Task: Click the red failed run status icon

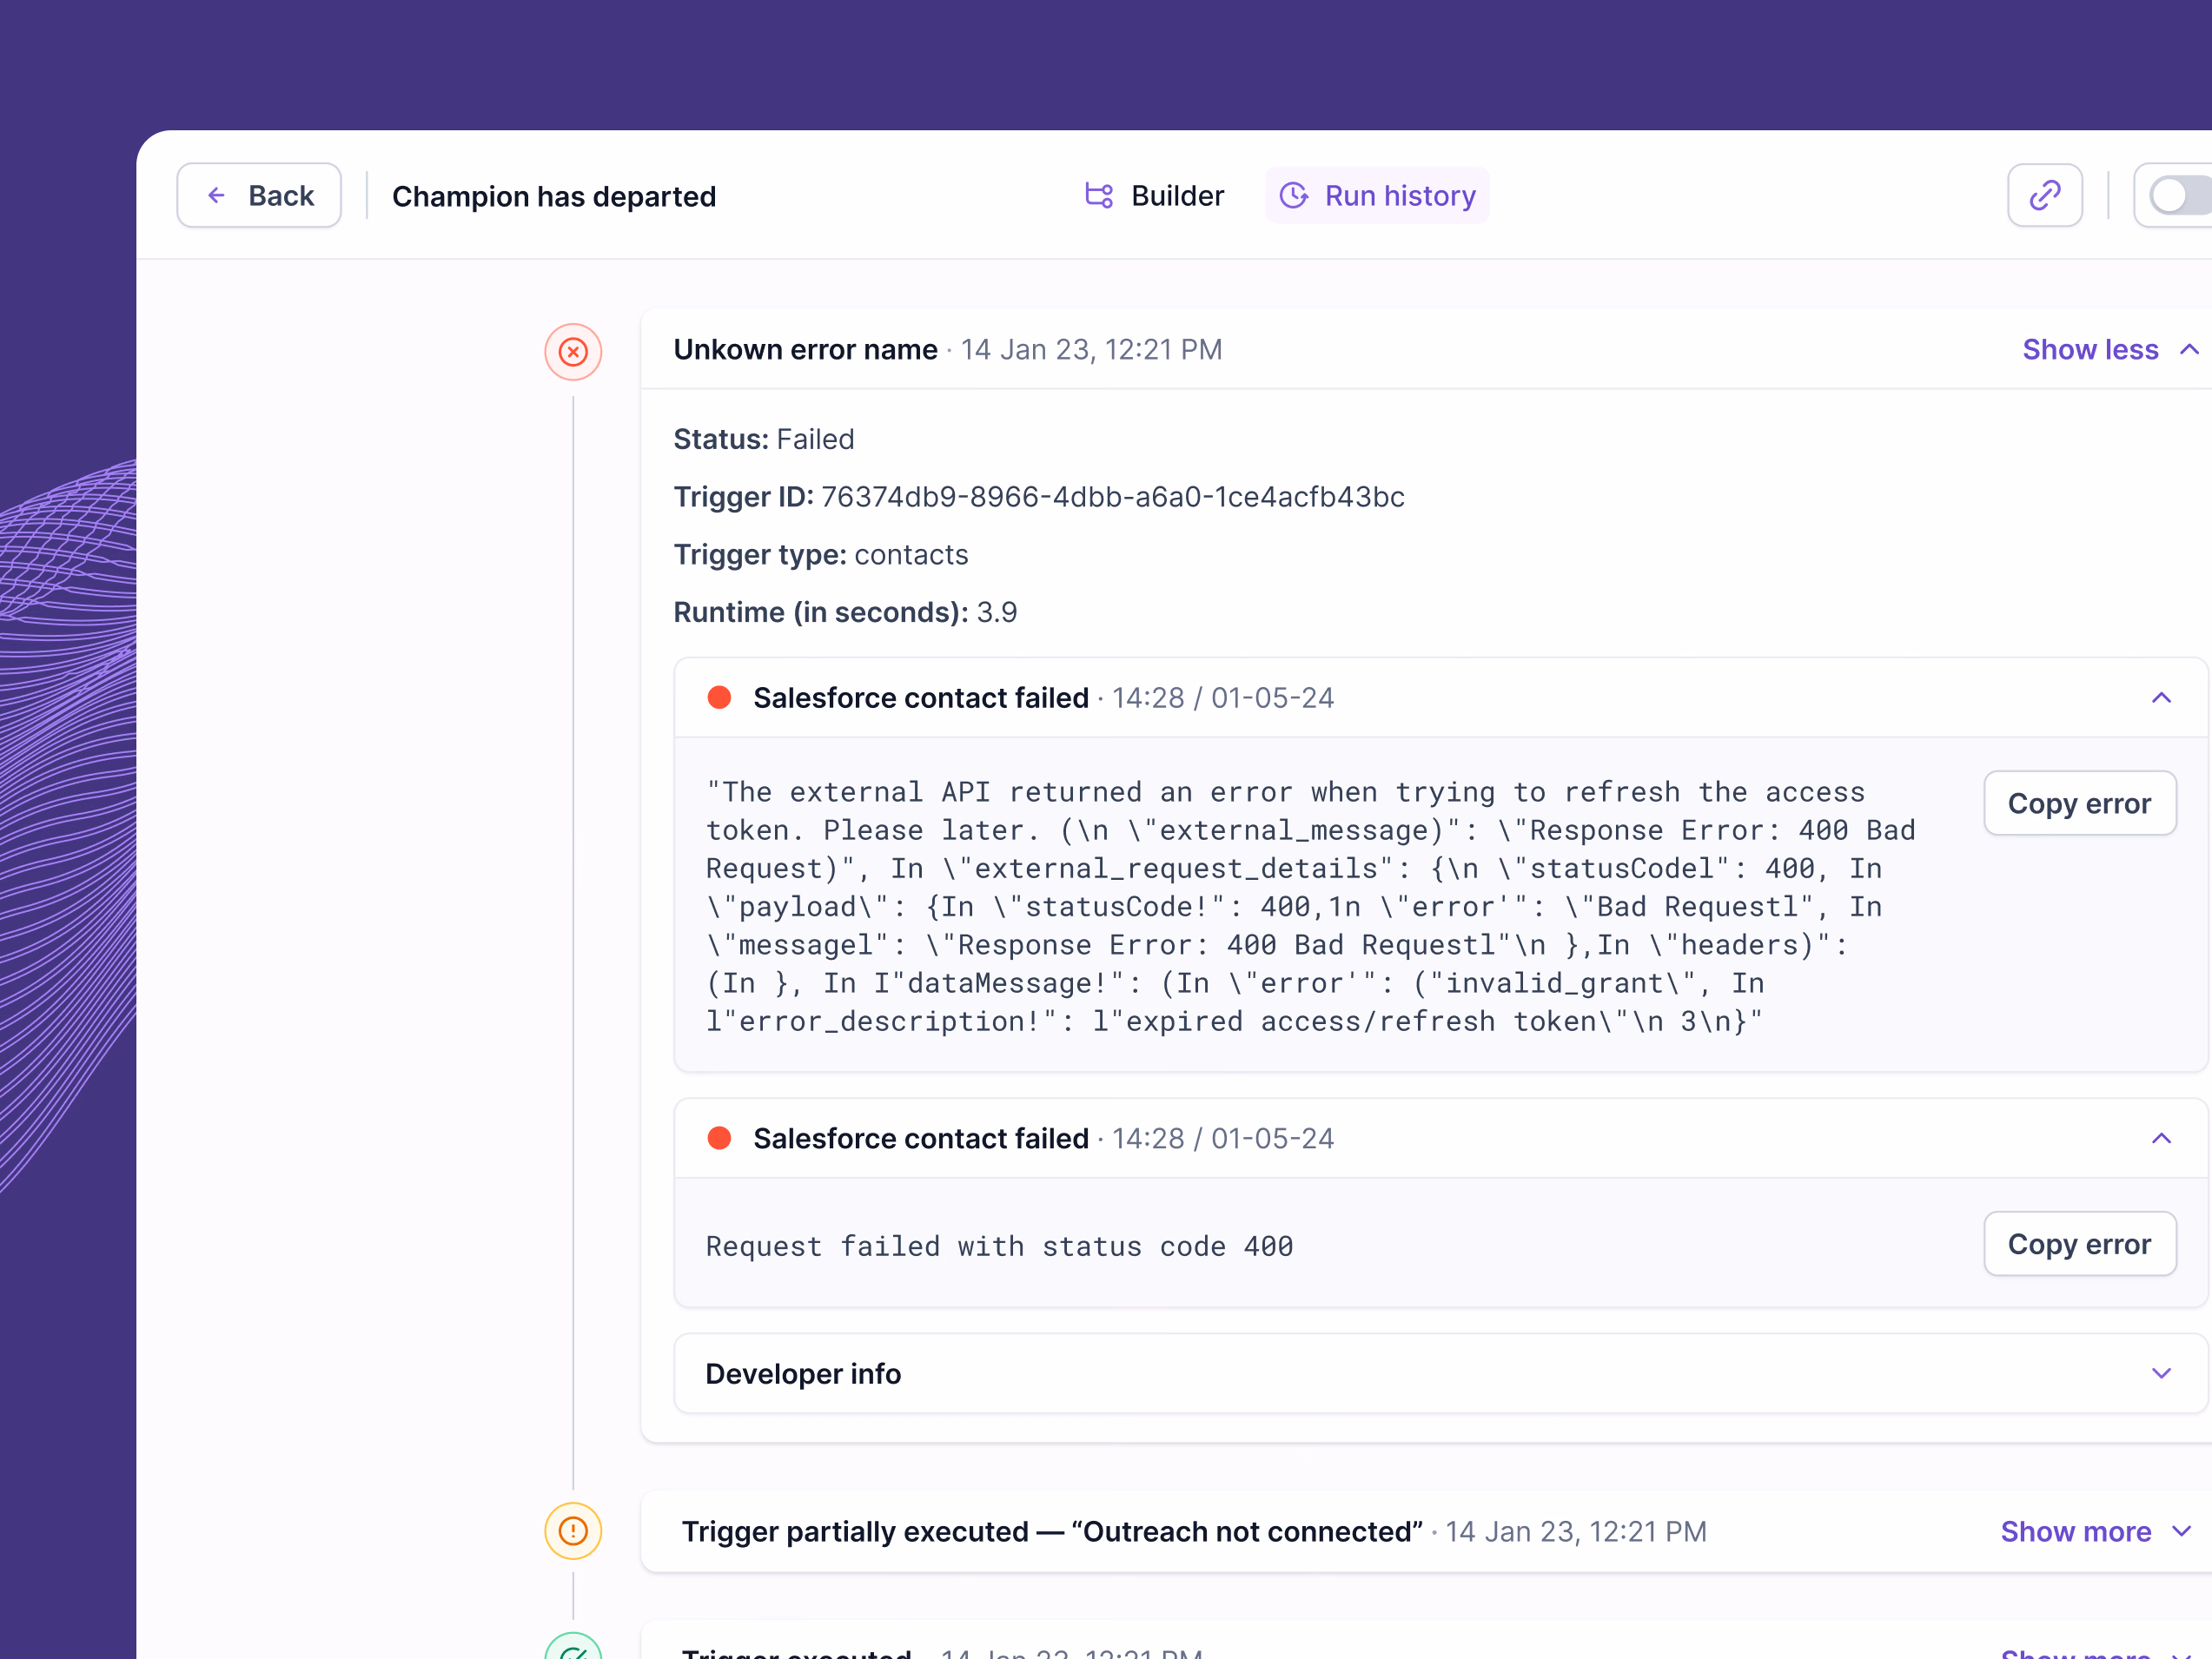Action: [x=573, y=352]
